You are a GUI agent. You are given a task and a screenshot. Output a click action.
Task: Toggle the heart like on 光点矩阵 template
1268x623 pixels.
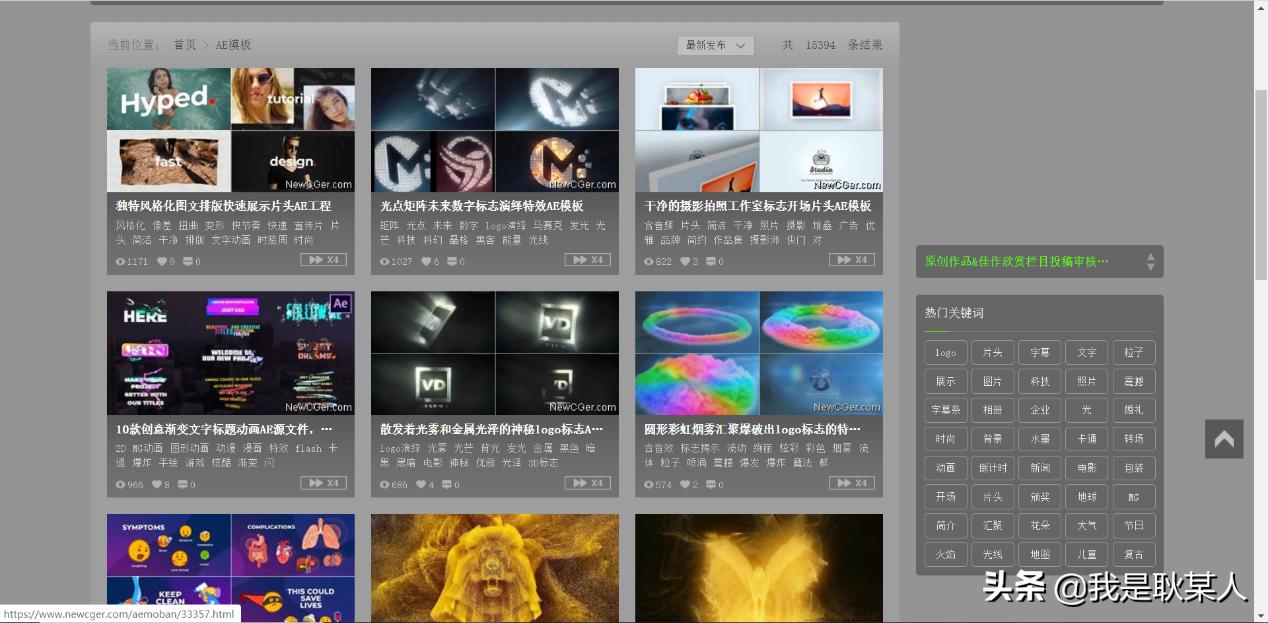[x=424, y=262]
